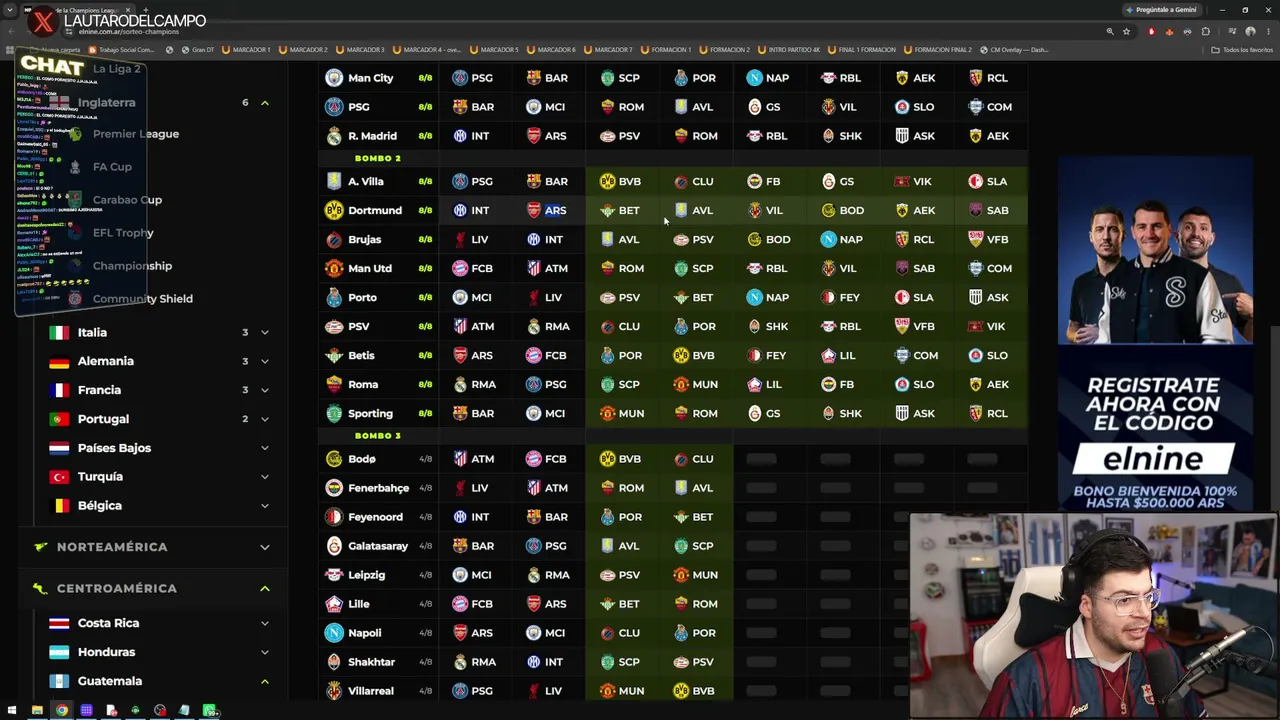This screenshot has height=720, width=1280.
Task: Open the Gran DT bookmark
Action: click(197, 50)
